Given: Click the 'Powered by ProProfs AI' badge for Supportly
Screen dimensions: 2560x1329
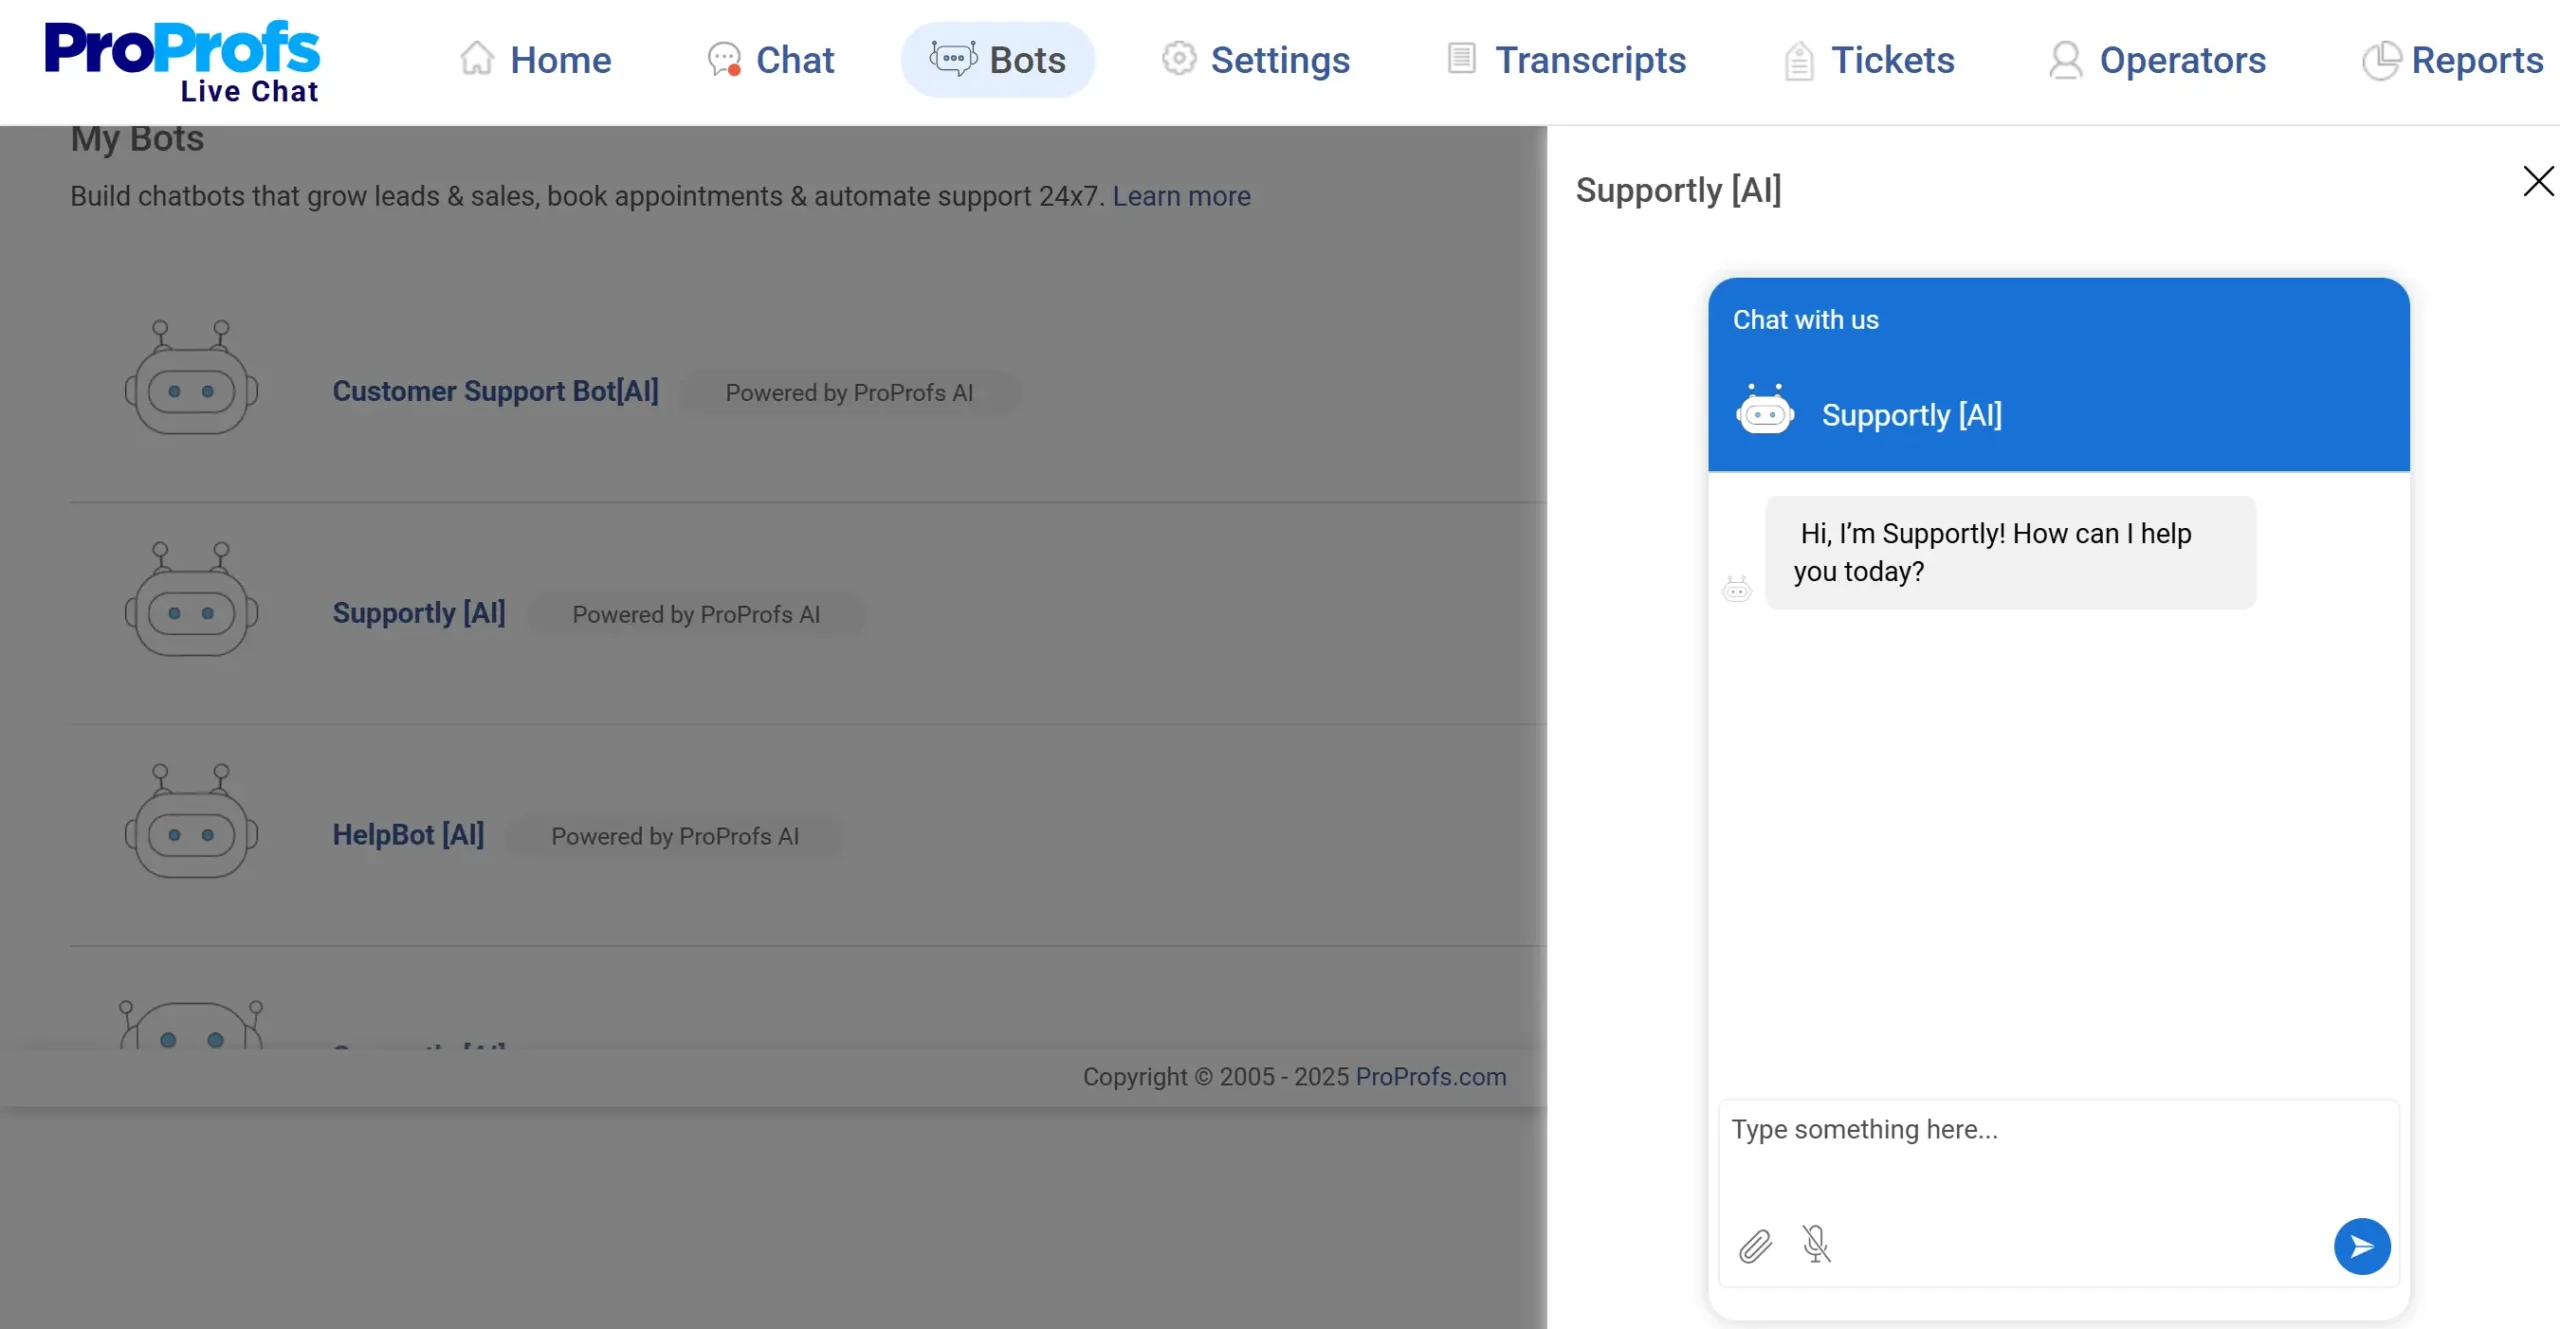Looking at the screenshot, I should click(697, 614).
